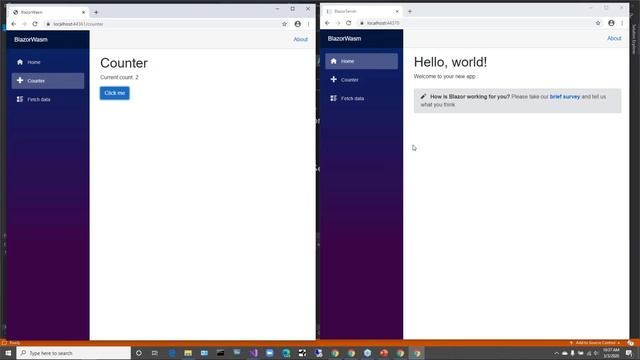640x360 pixels.
Task: Open Task View from the taskbar
Action: (155, 353)
